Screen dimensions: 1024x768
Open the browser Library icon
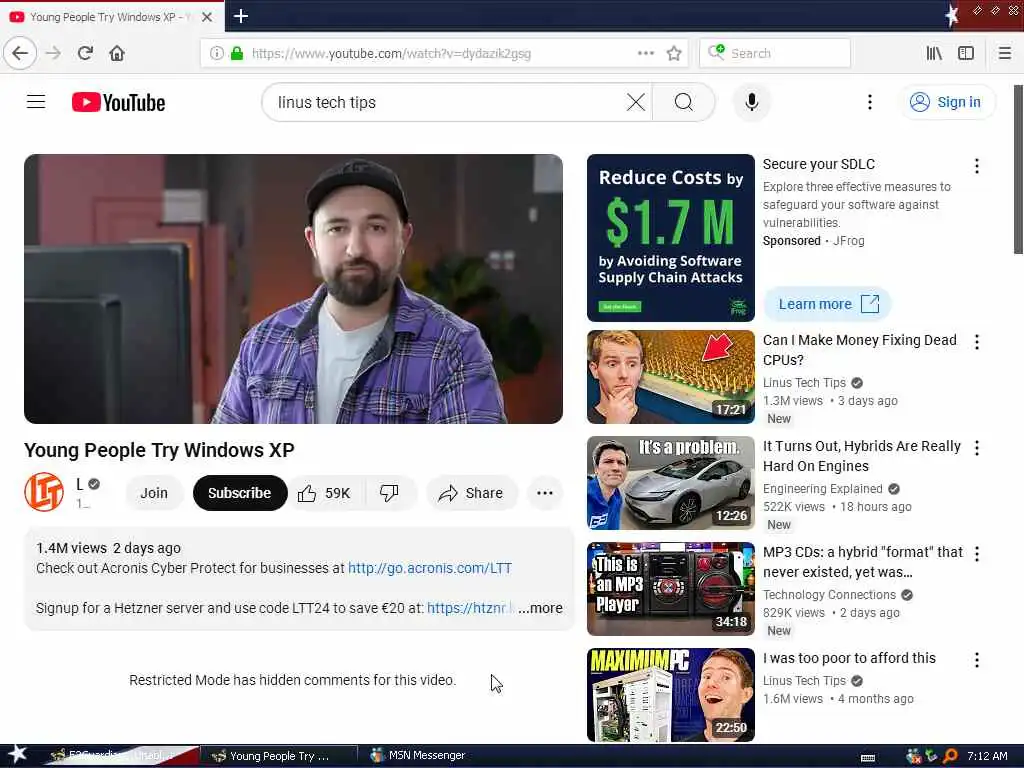pyautogui.click(x=934, y=53)
